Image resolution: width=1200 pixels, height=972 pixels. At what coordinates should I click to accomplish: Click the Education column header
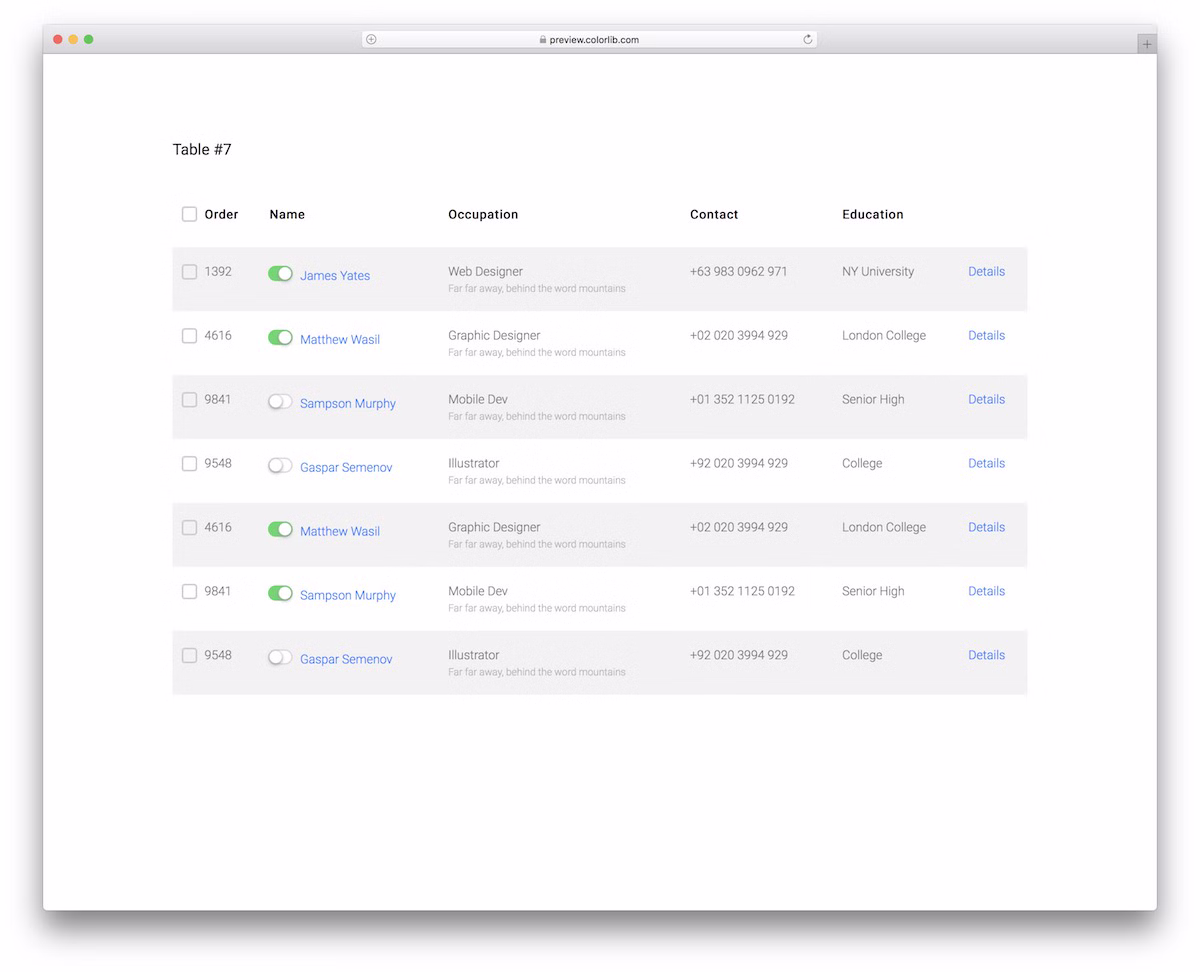[872, 215]
